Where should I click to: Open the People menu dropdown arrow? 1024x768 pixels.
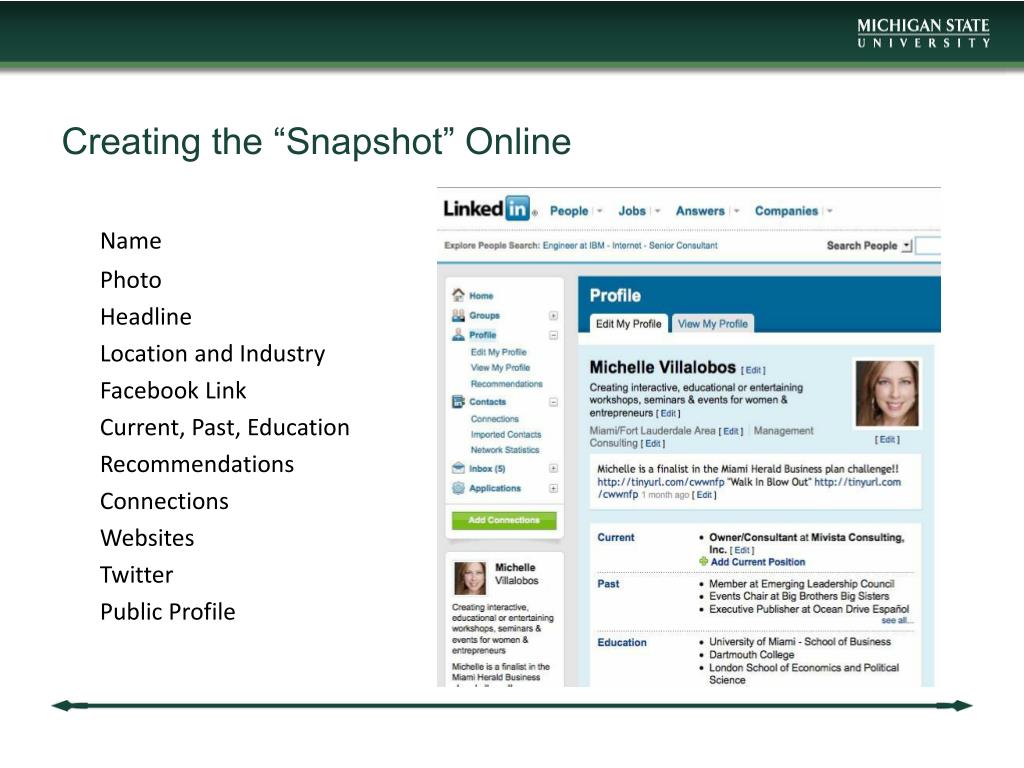600,211
